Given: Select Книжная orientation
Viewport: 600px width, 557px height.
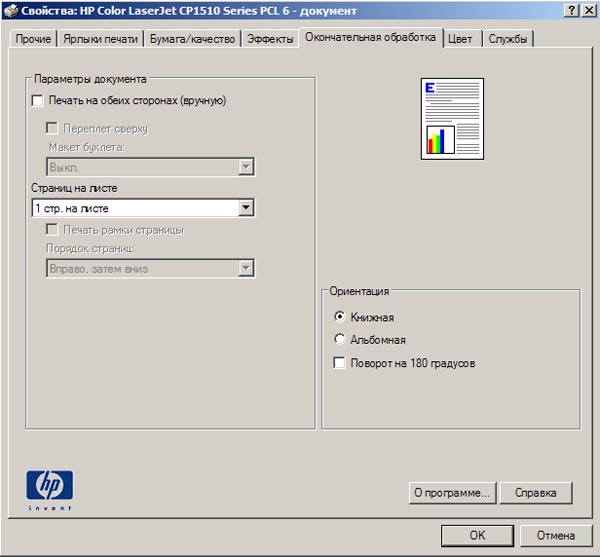Looking at the screenshot, I should point(339,317).
